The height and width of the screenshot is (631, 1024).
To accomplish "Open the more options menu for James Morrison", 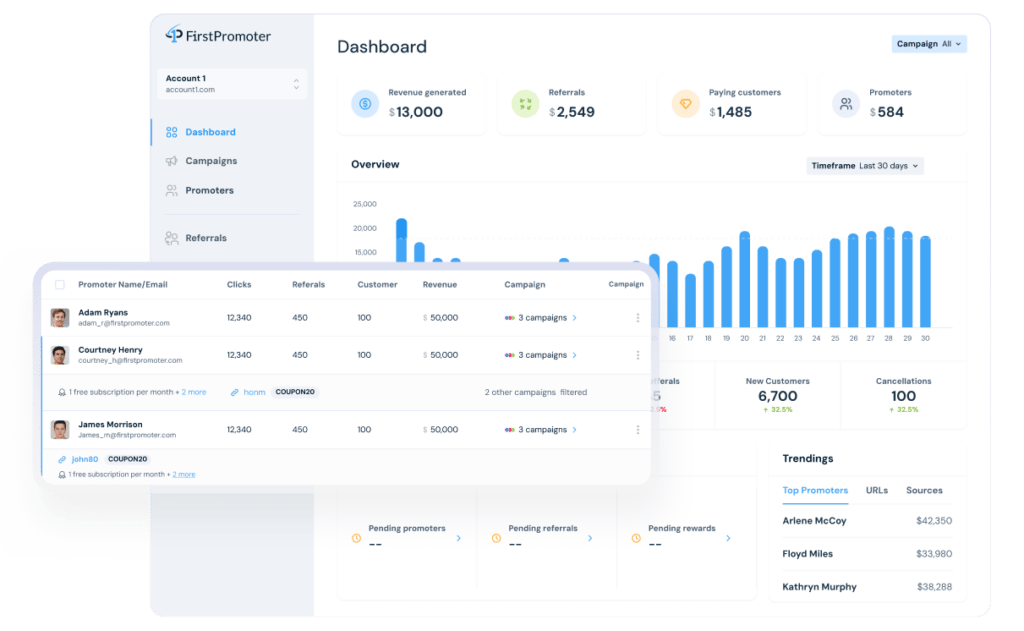I will click(638, 430).
